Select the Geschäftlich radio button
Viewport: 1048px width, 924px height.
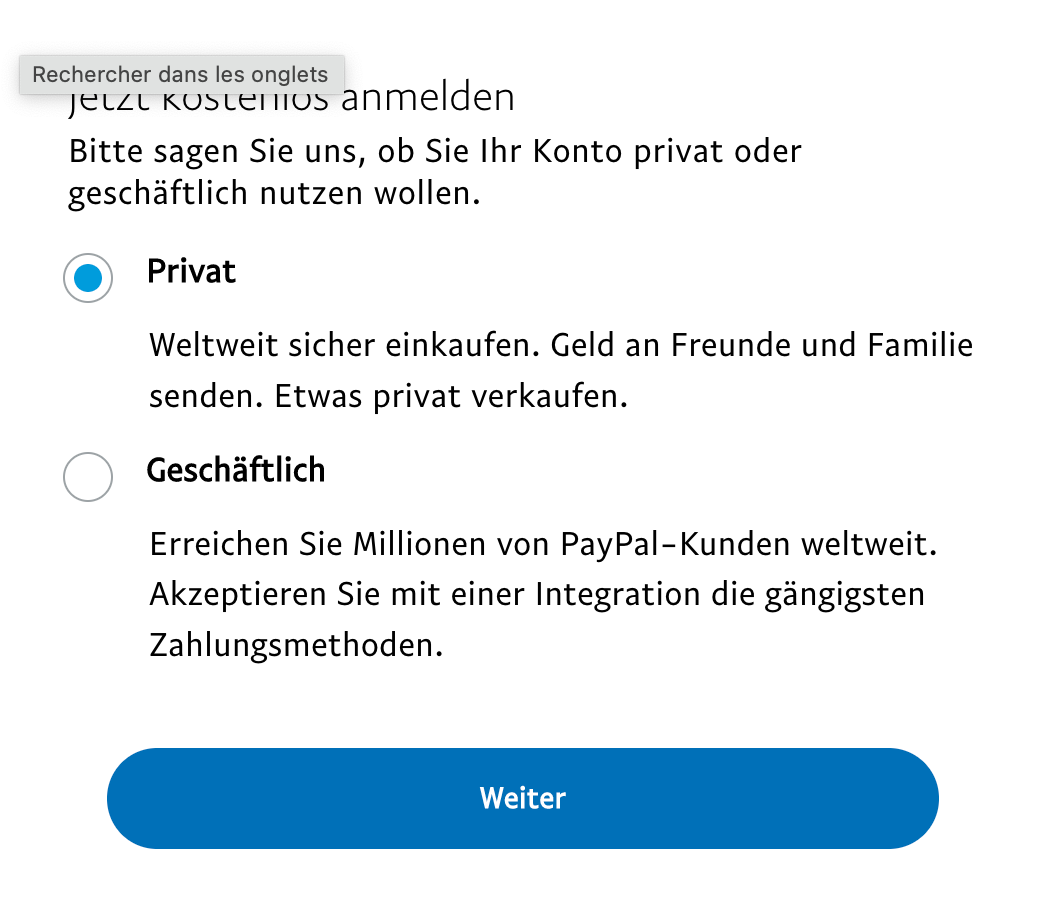(x=88, y=477)
